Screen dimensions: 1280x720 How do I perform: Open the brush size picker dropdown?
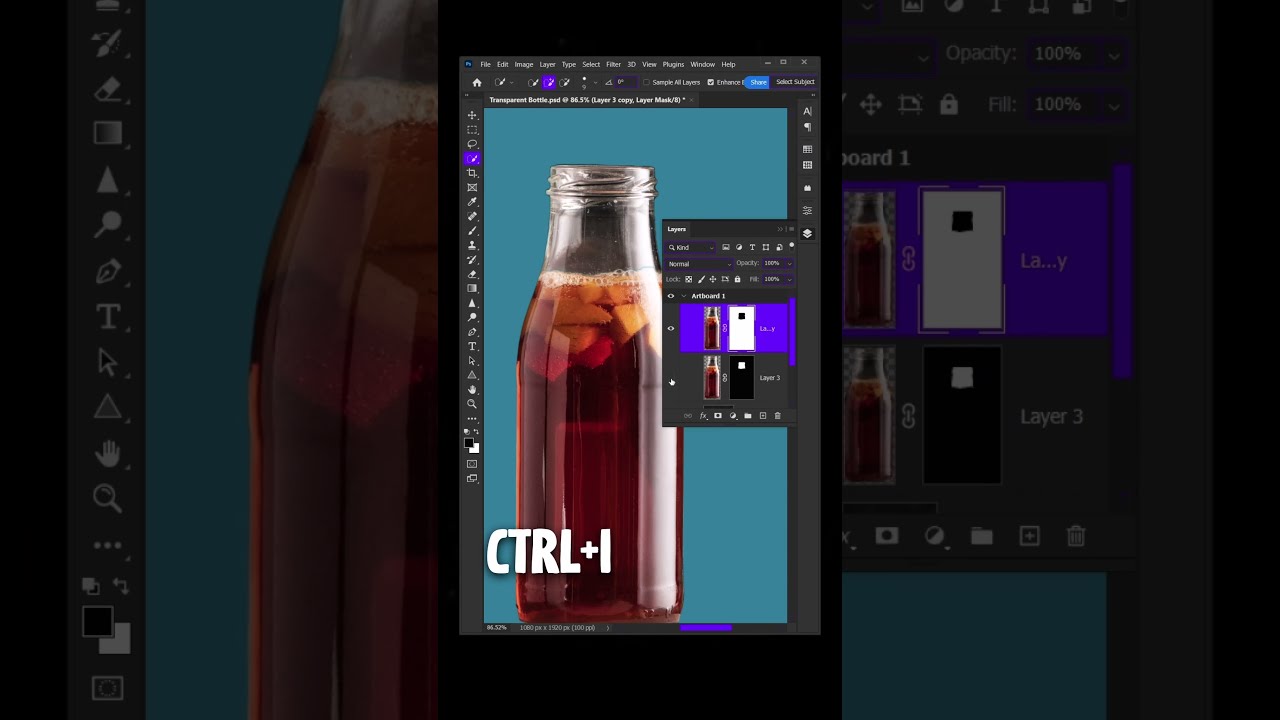coord(595,82)
